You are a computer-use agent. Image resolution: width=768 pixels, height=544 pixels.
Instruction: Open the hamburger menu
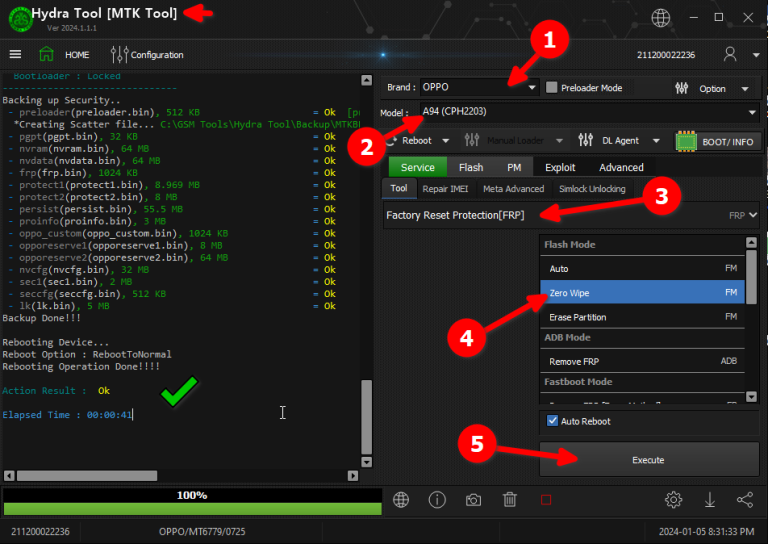tap(15, 54)
